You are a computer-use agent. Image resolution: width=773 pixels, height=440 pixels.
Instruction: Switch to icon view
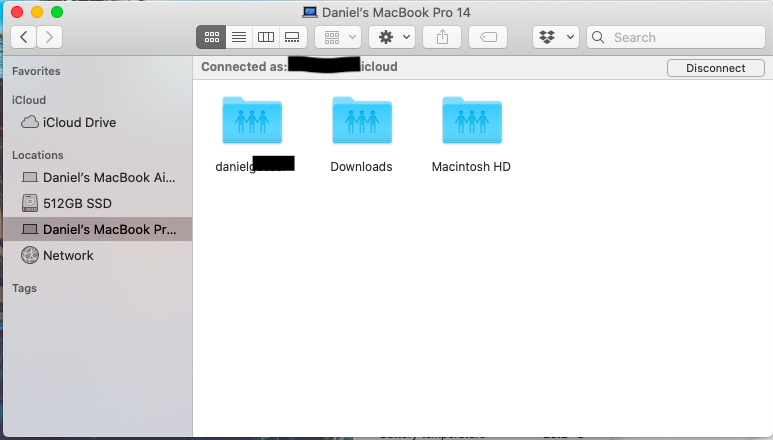coord(211,37)
